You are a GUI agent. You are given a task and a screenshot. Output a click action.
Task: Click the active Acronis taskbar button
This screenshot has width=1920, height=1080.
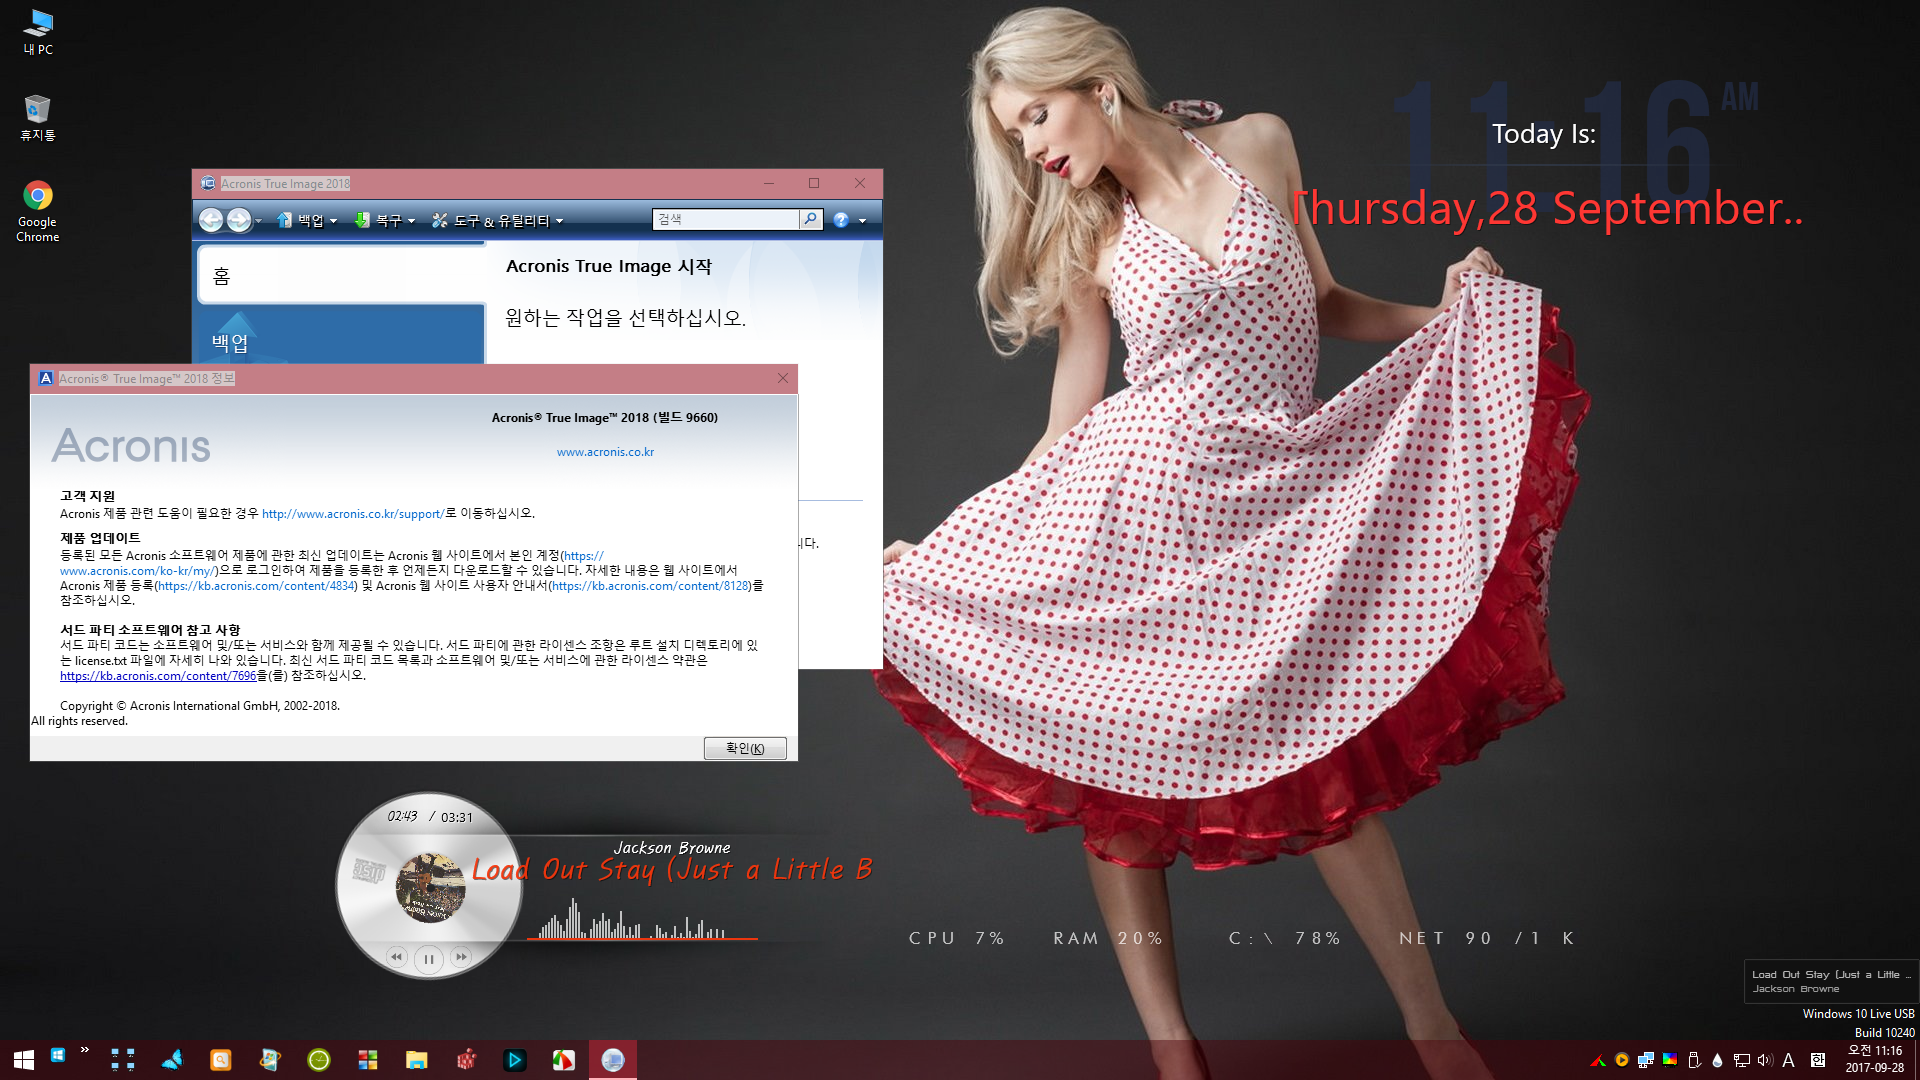coord(613,1060)
